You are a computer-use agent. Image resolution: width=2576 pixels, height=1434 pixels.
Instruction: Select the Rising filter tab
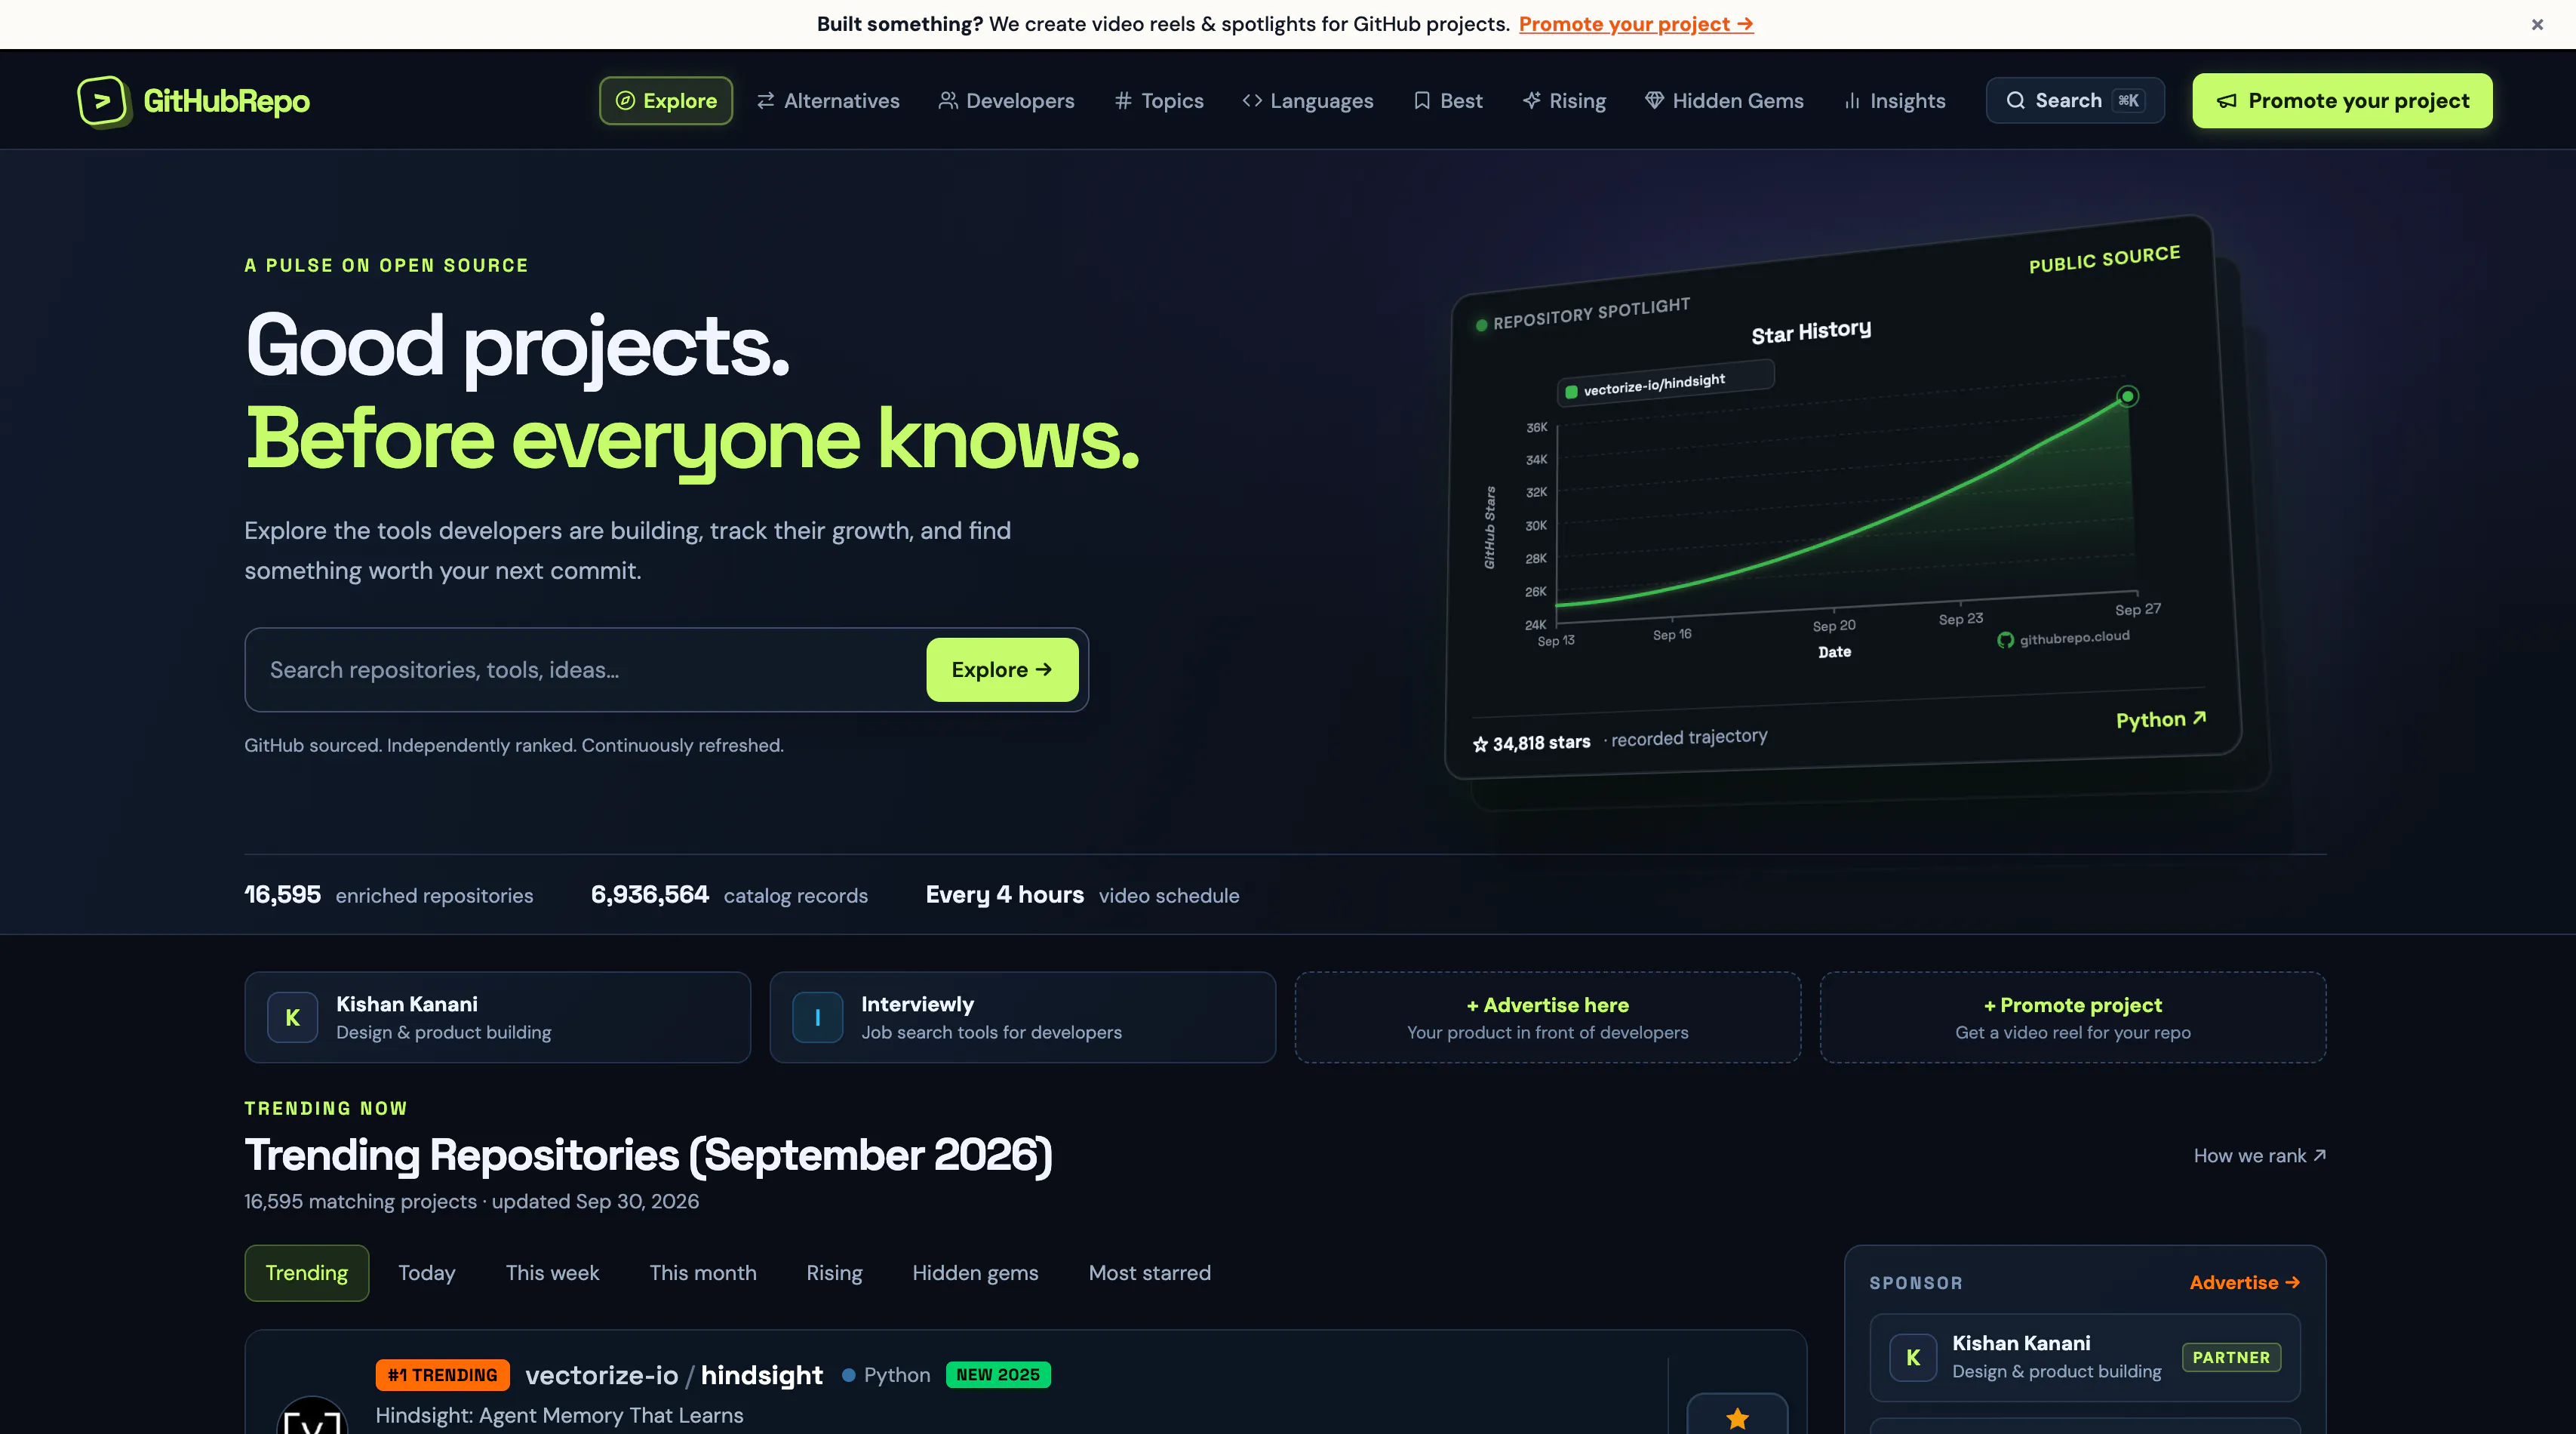[834, 1273]
